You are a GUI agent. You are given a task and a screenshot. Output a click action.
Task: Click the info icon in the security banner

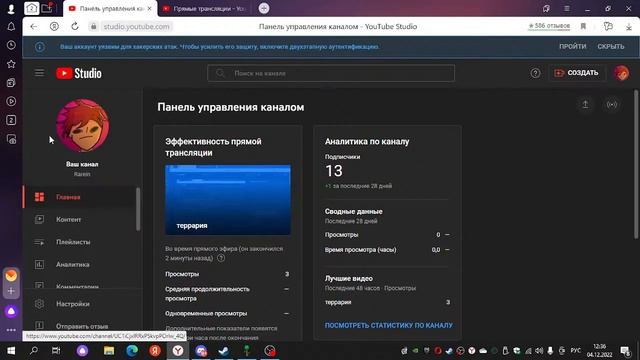(x=40, y=47)
